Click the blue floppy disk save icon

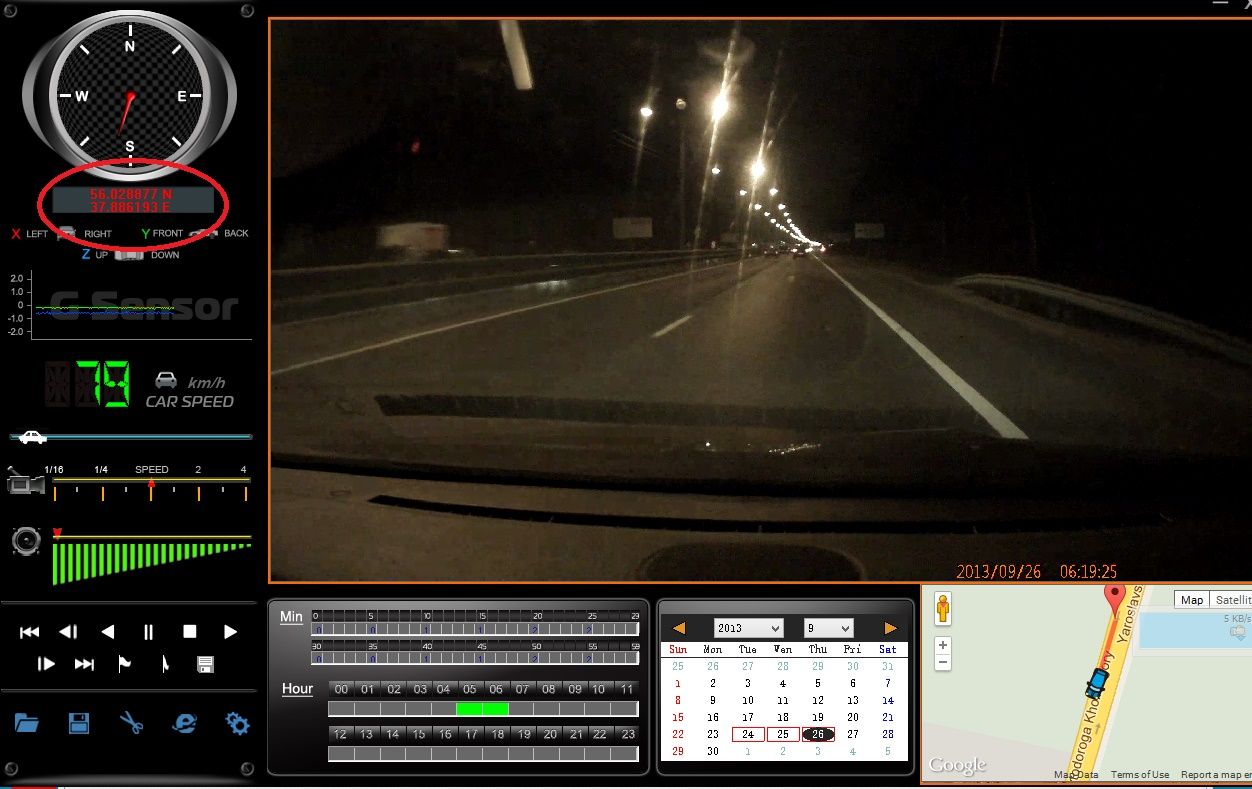click(x=79, y=723)
